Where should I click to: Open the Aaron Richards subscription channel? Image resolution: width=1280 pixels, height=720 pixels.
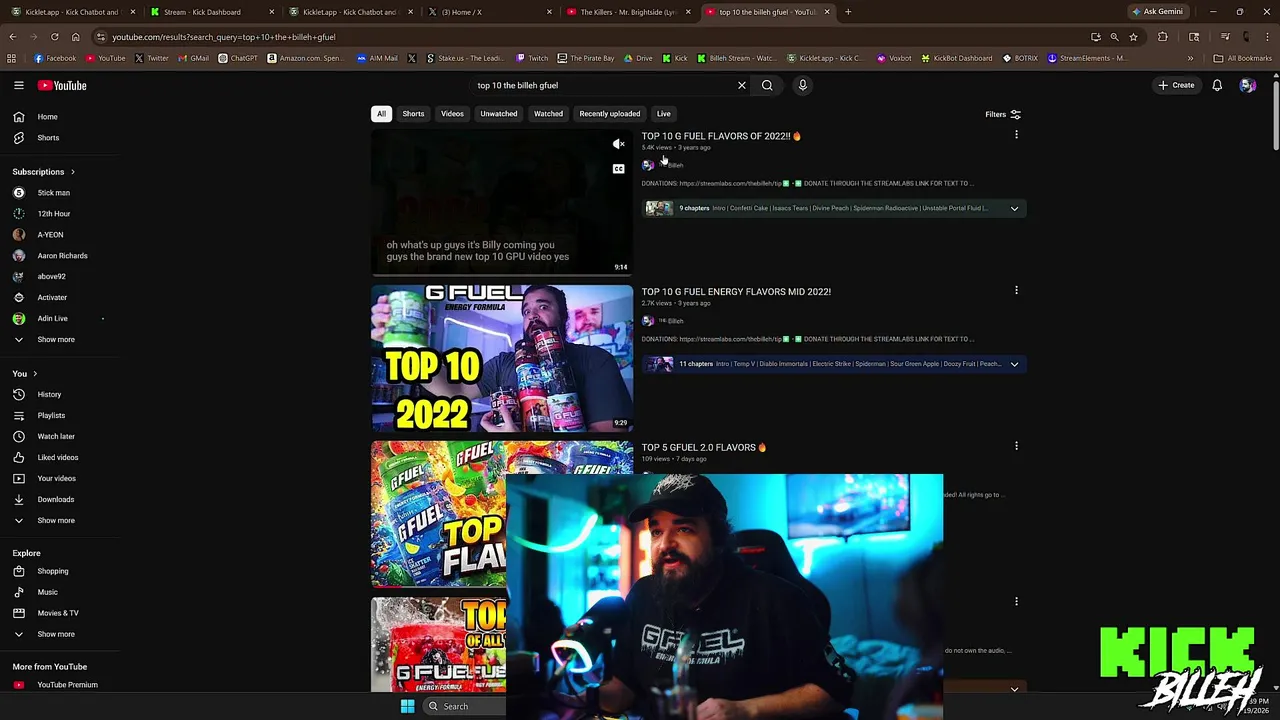(x=62, y=256)
